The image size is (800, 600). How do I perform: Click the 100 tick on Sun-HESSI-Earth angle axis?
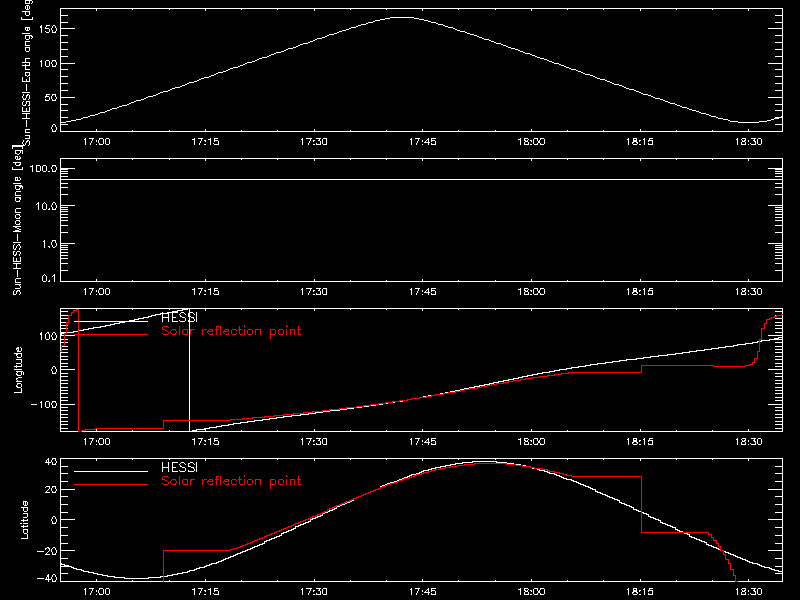[49, 64]
